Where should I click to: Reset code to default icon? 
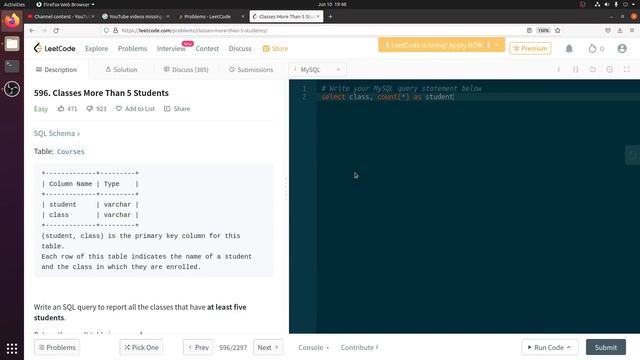[593, 69]
